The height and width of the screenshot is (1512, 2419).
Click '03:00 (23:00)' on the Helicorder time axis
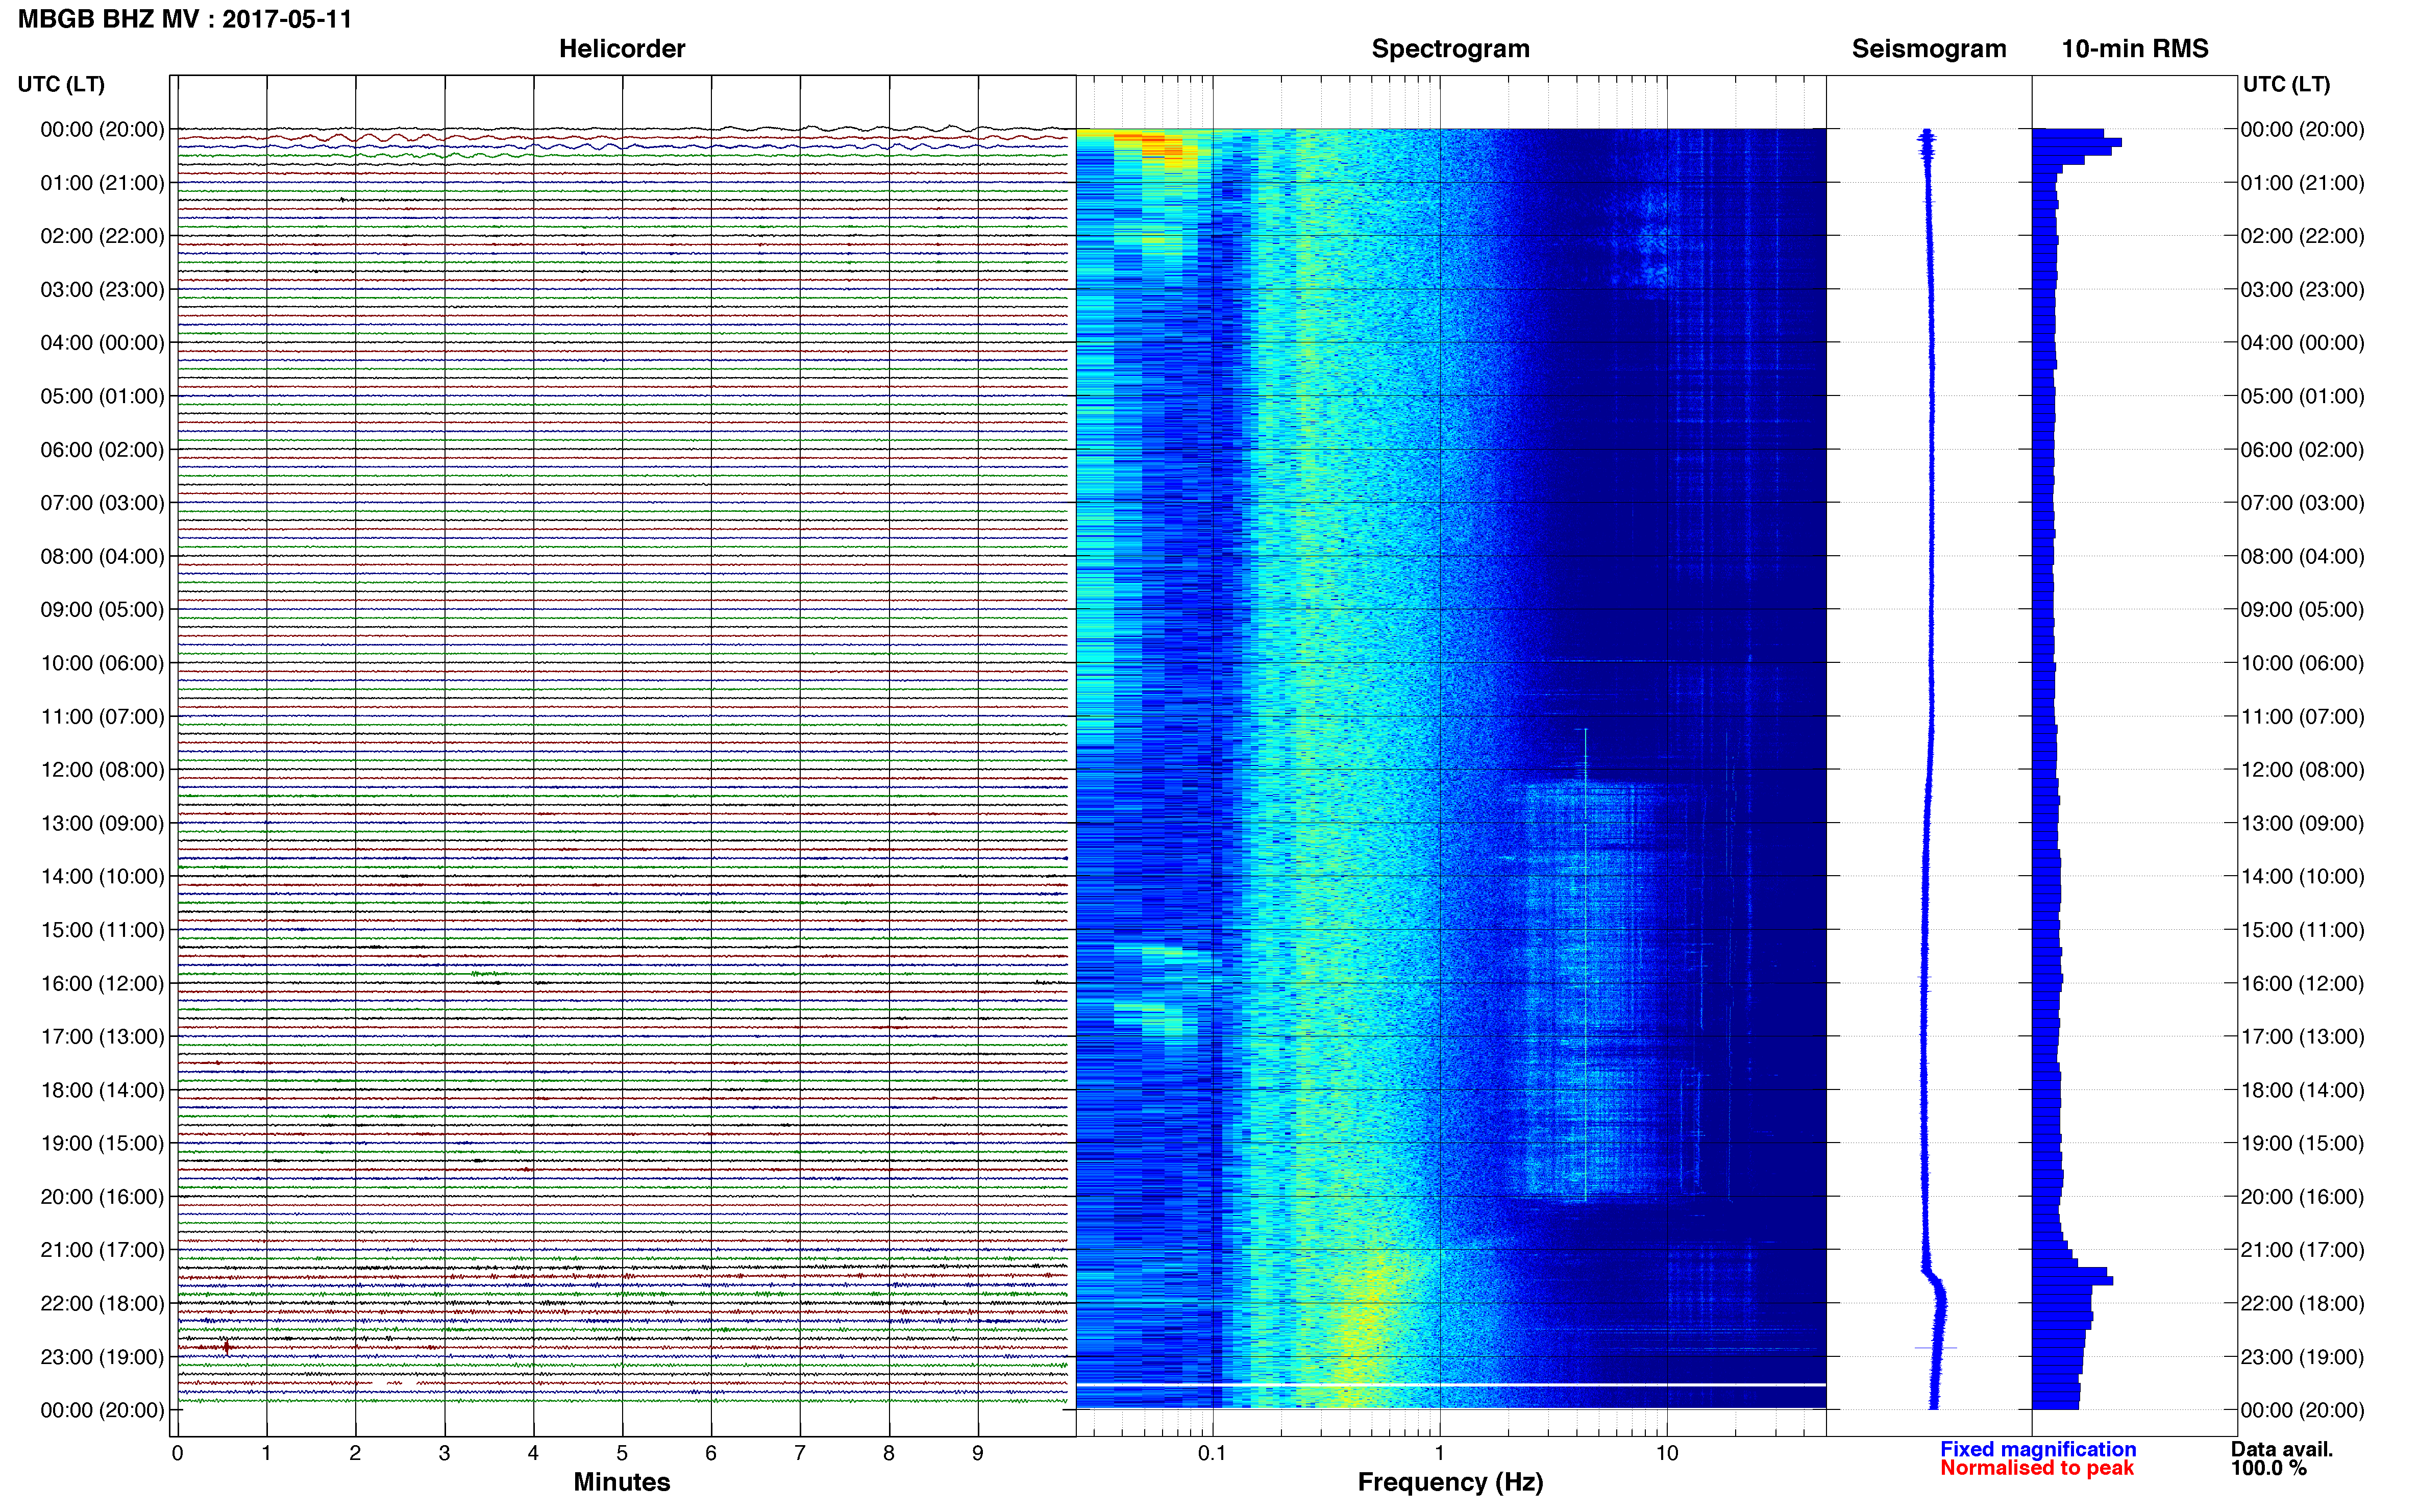(x=102, y=290)
